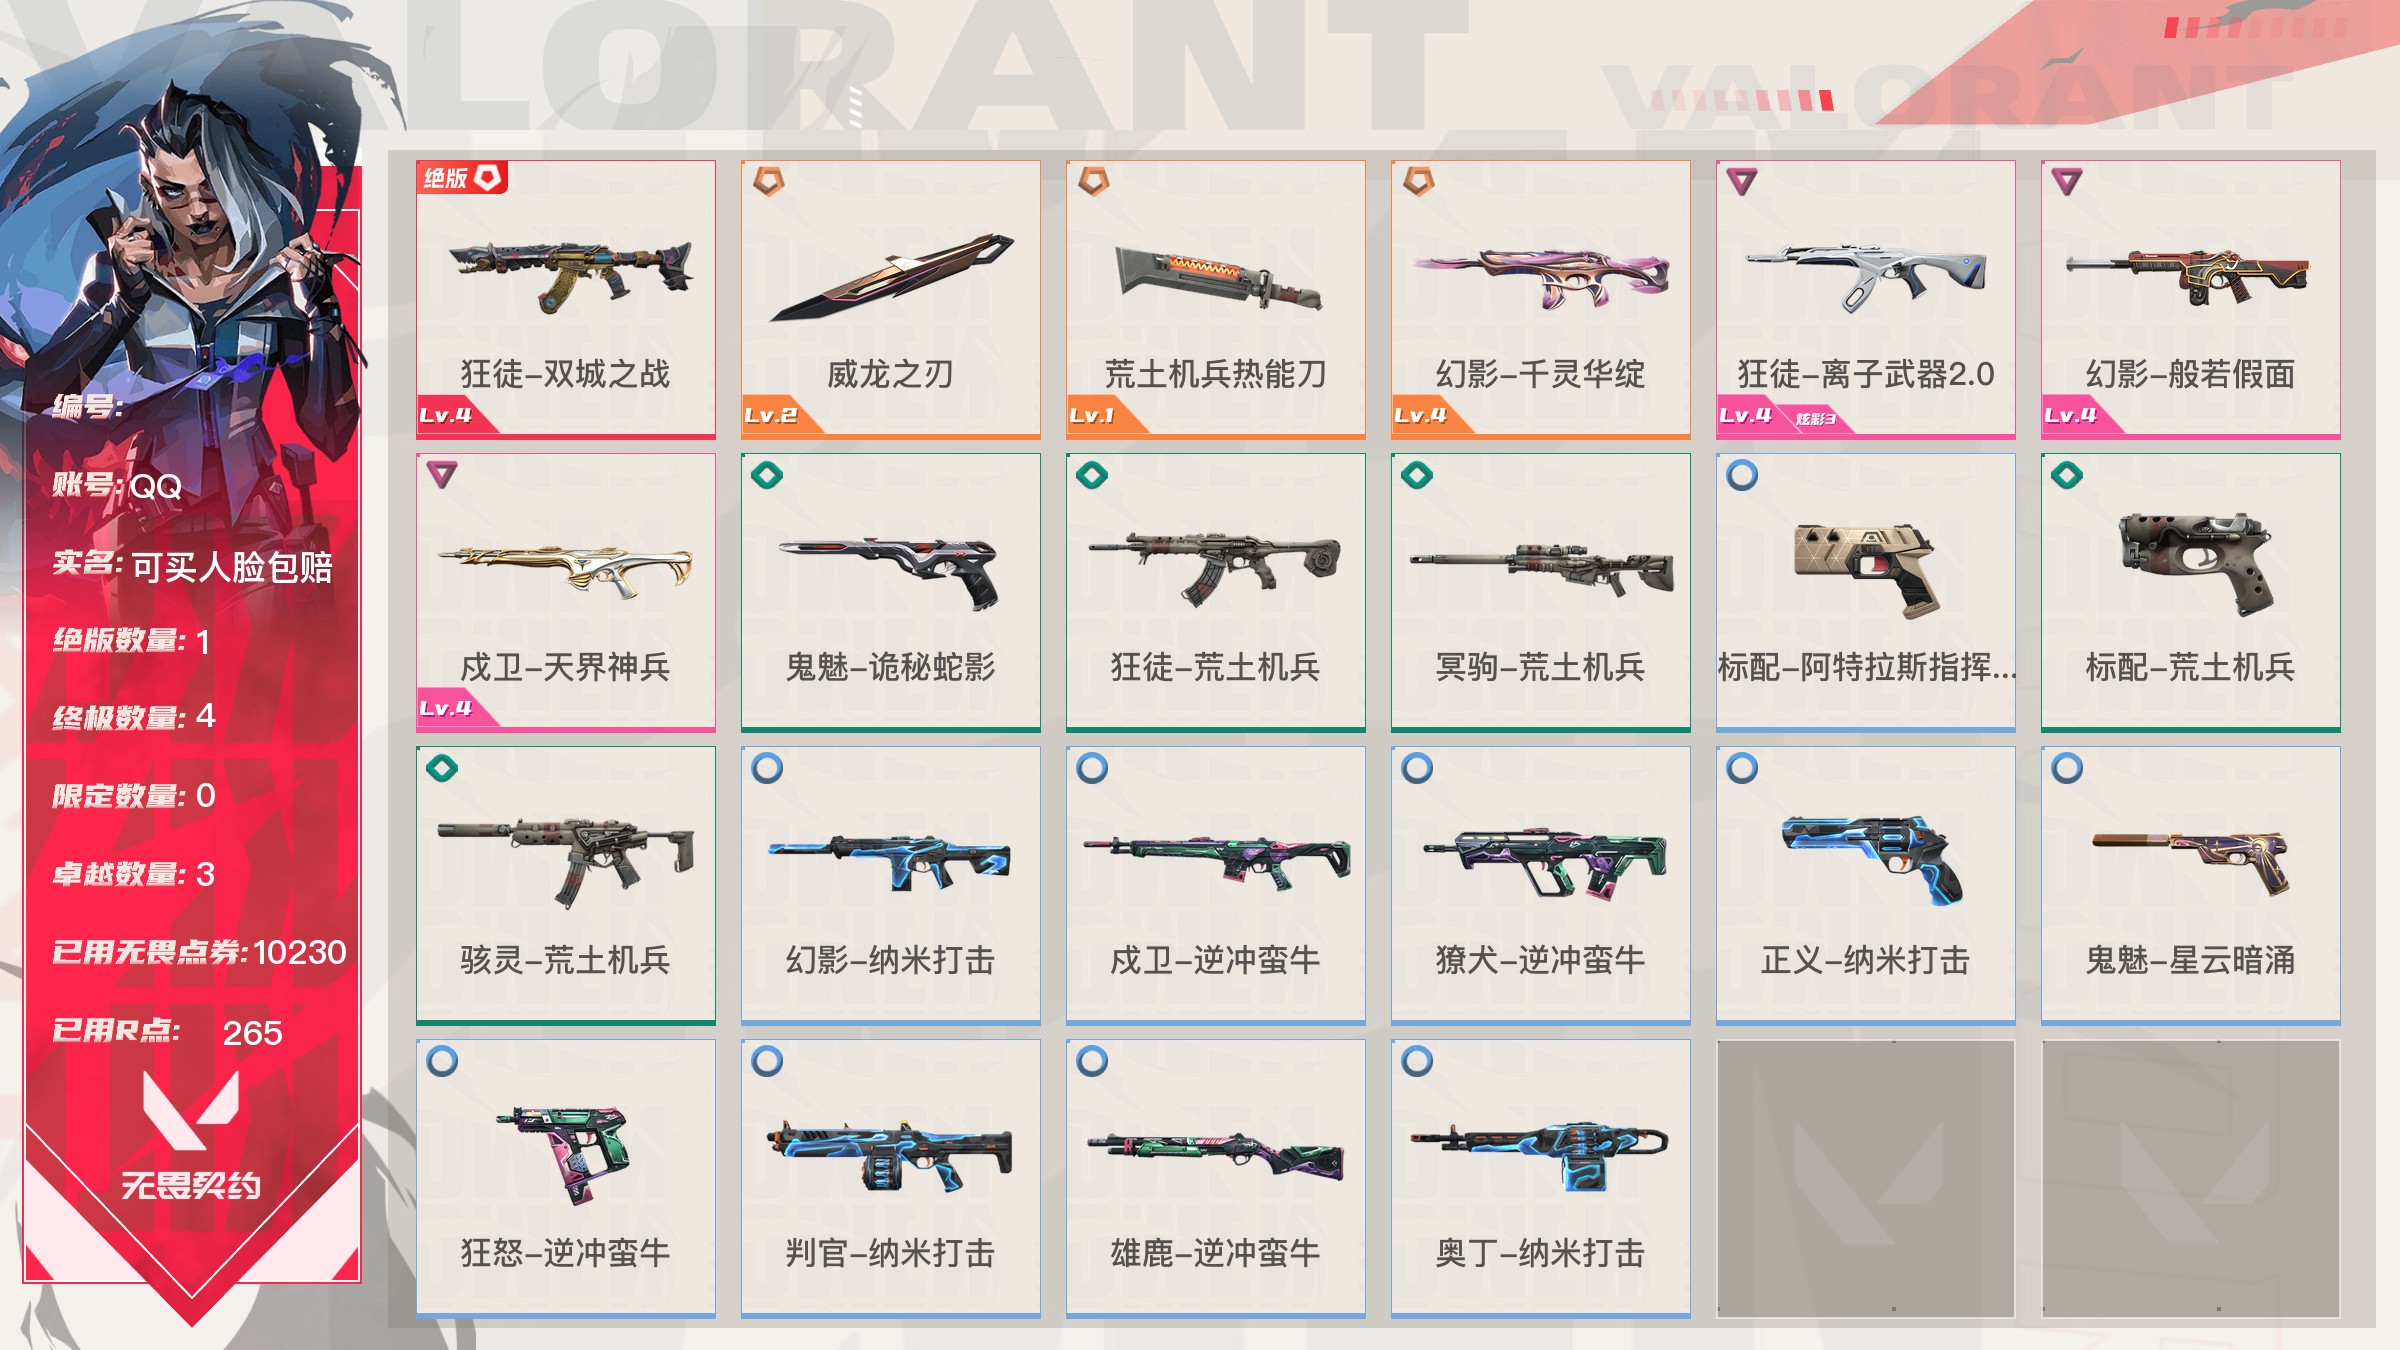Image resolution: width=2400 pixels, height=1350 pixels.
Task: Select the 正义–纳米打击 shotgun image
Action: (x=1871, y=858)
